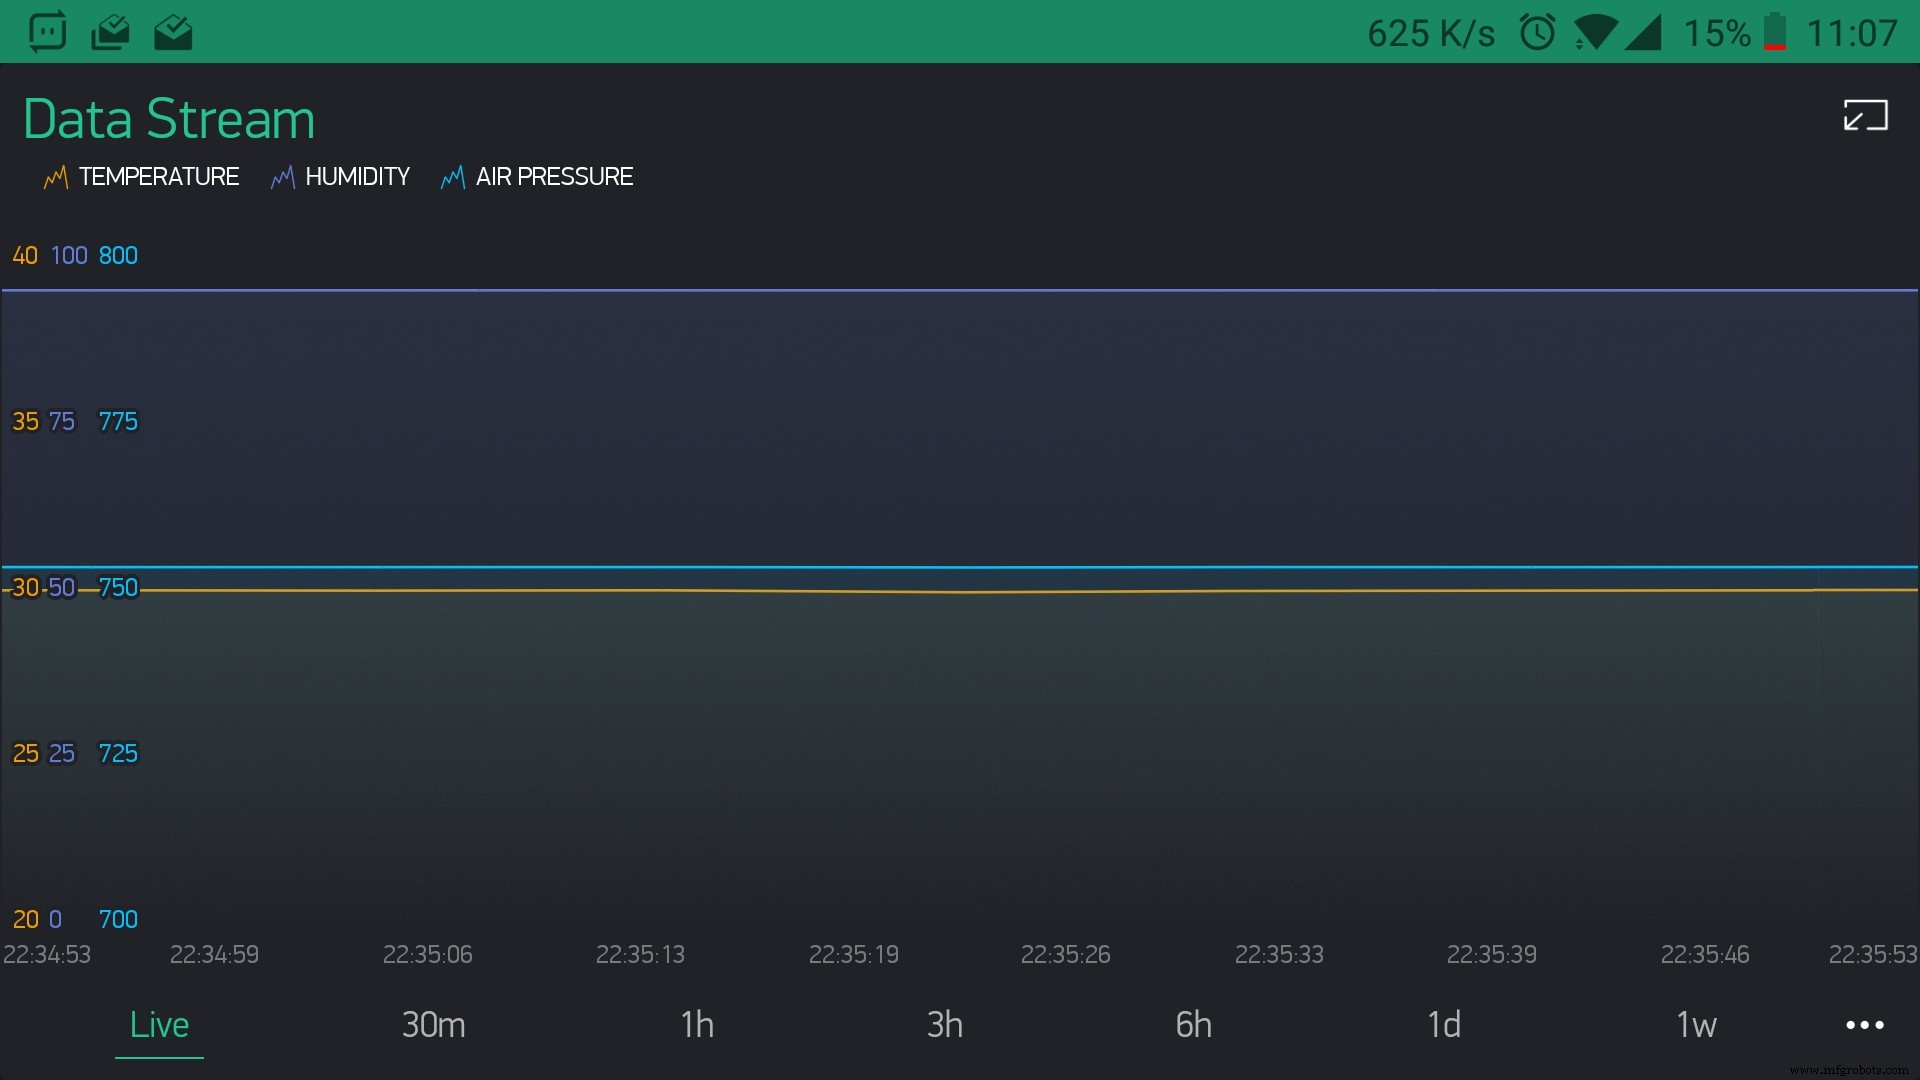Switch to the 1d time range
This screenshot has height=1080, width=1920.
(1445, 1024)
